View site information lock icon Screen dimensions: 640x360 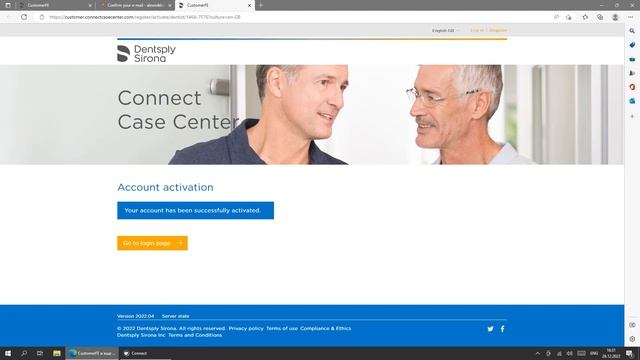click(42, 17)
